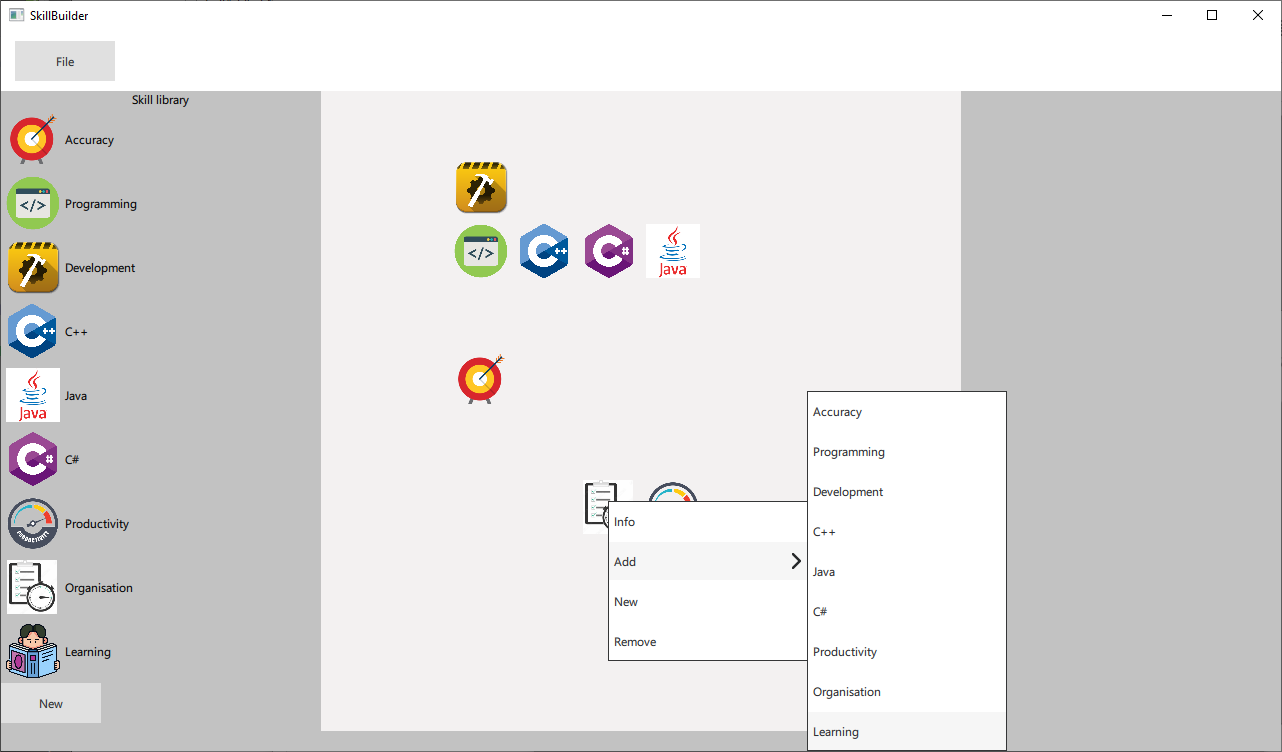This screenshot has width=1282, height=752.
Task: Select the C++ icon on the canvas
Action: point(544,251)
